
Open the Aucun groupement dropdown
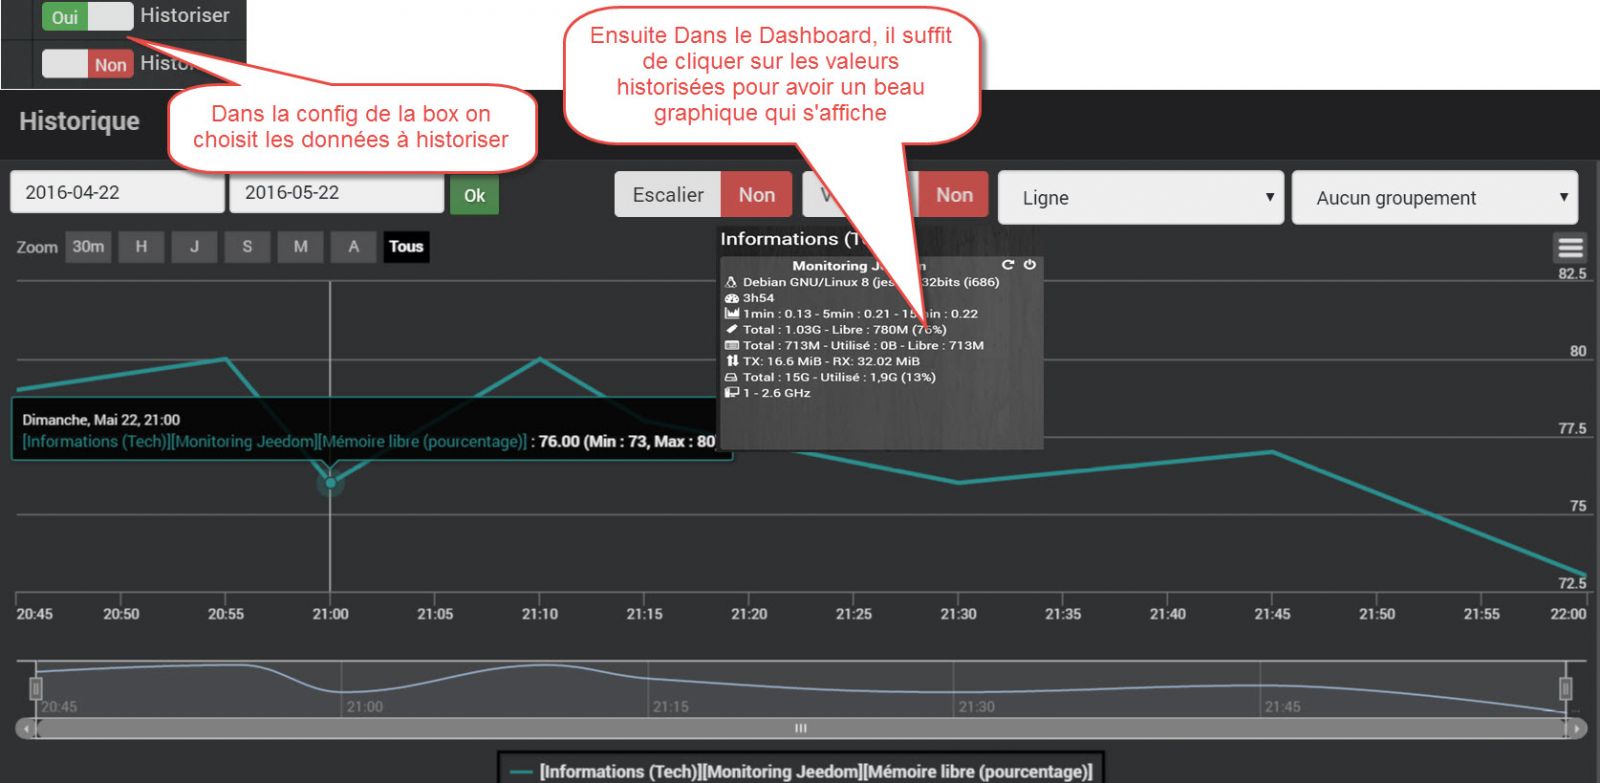click(x=1435, y=197)
